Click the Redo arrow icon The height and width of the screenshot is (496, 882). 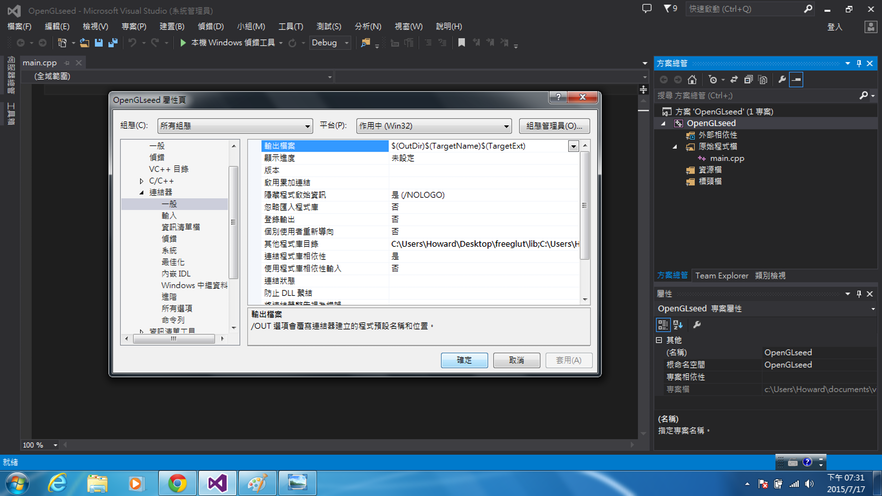[155, 43]
